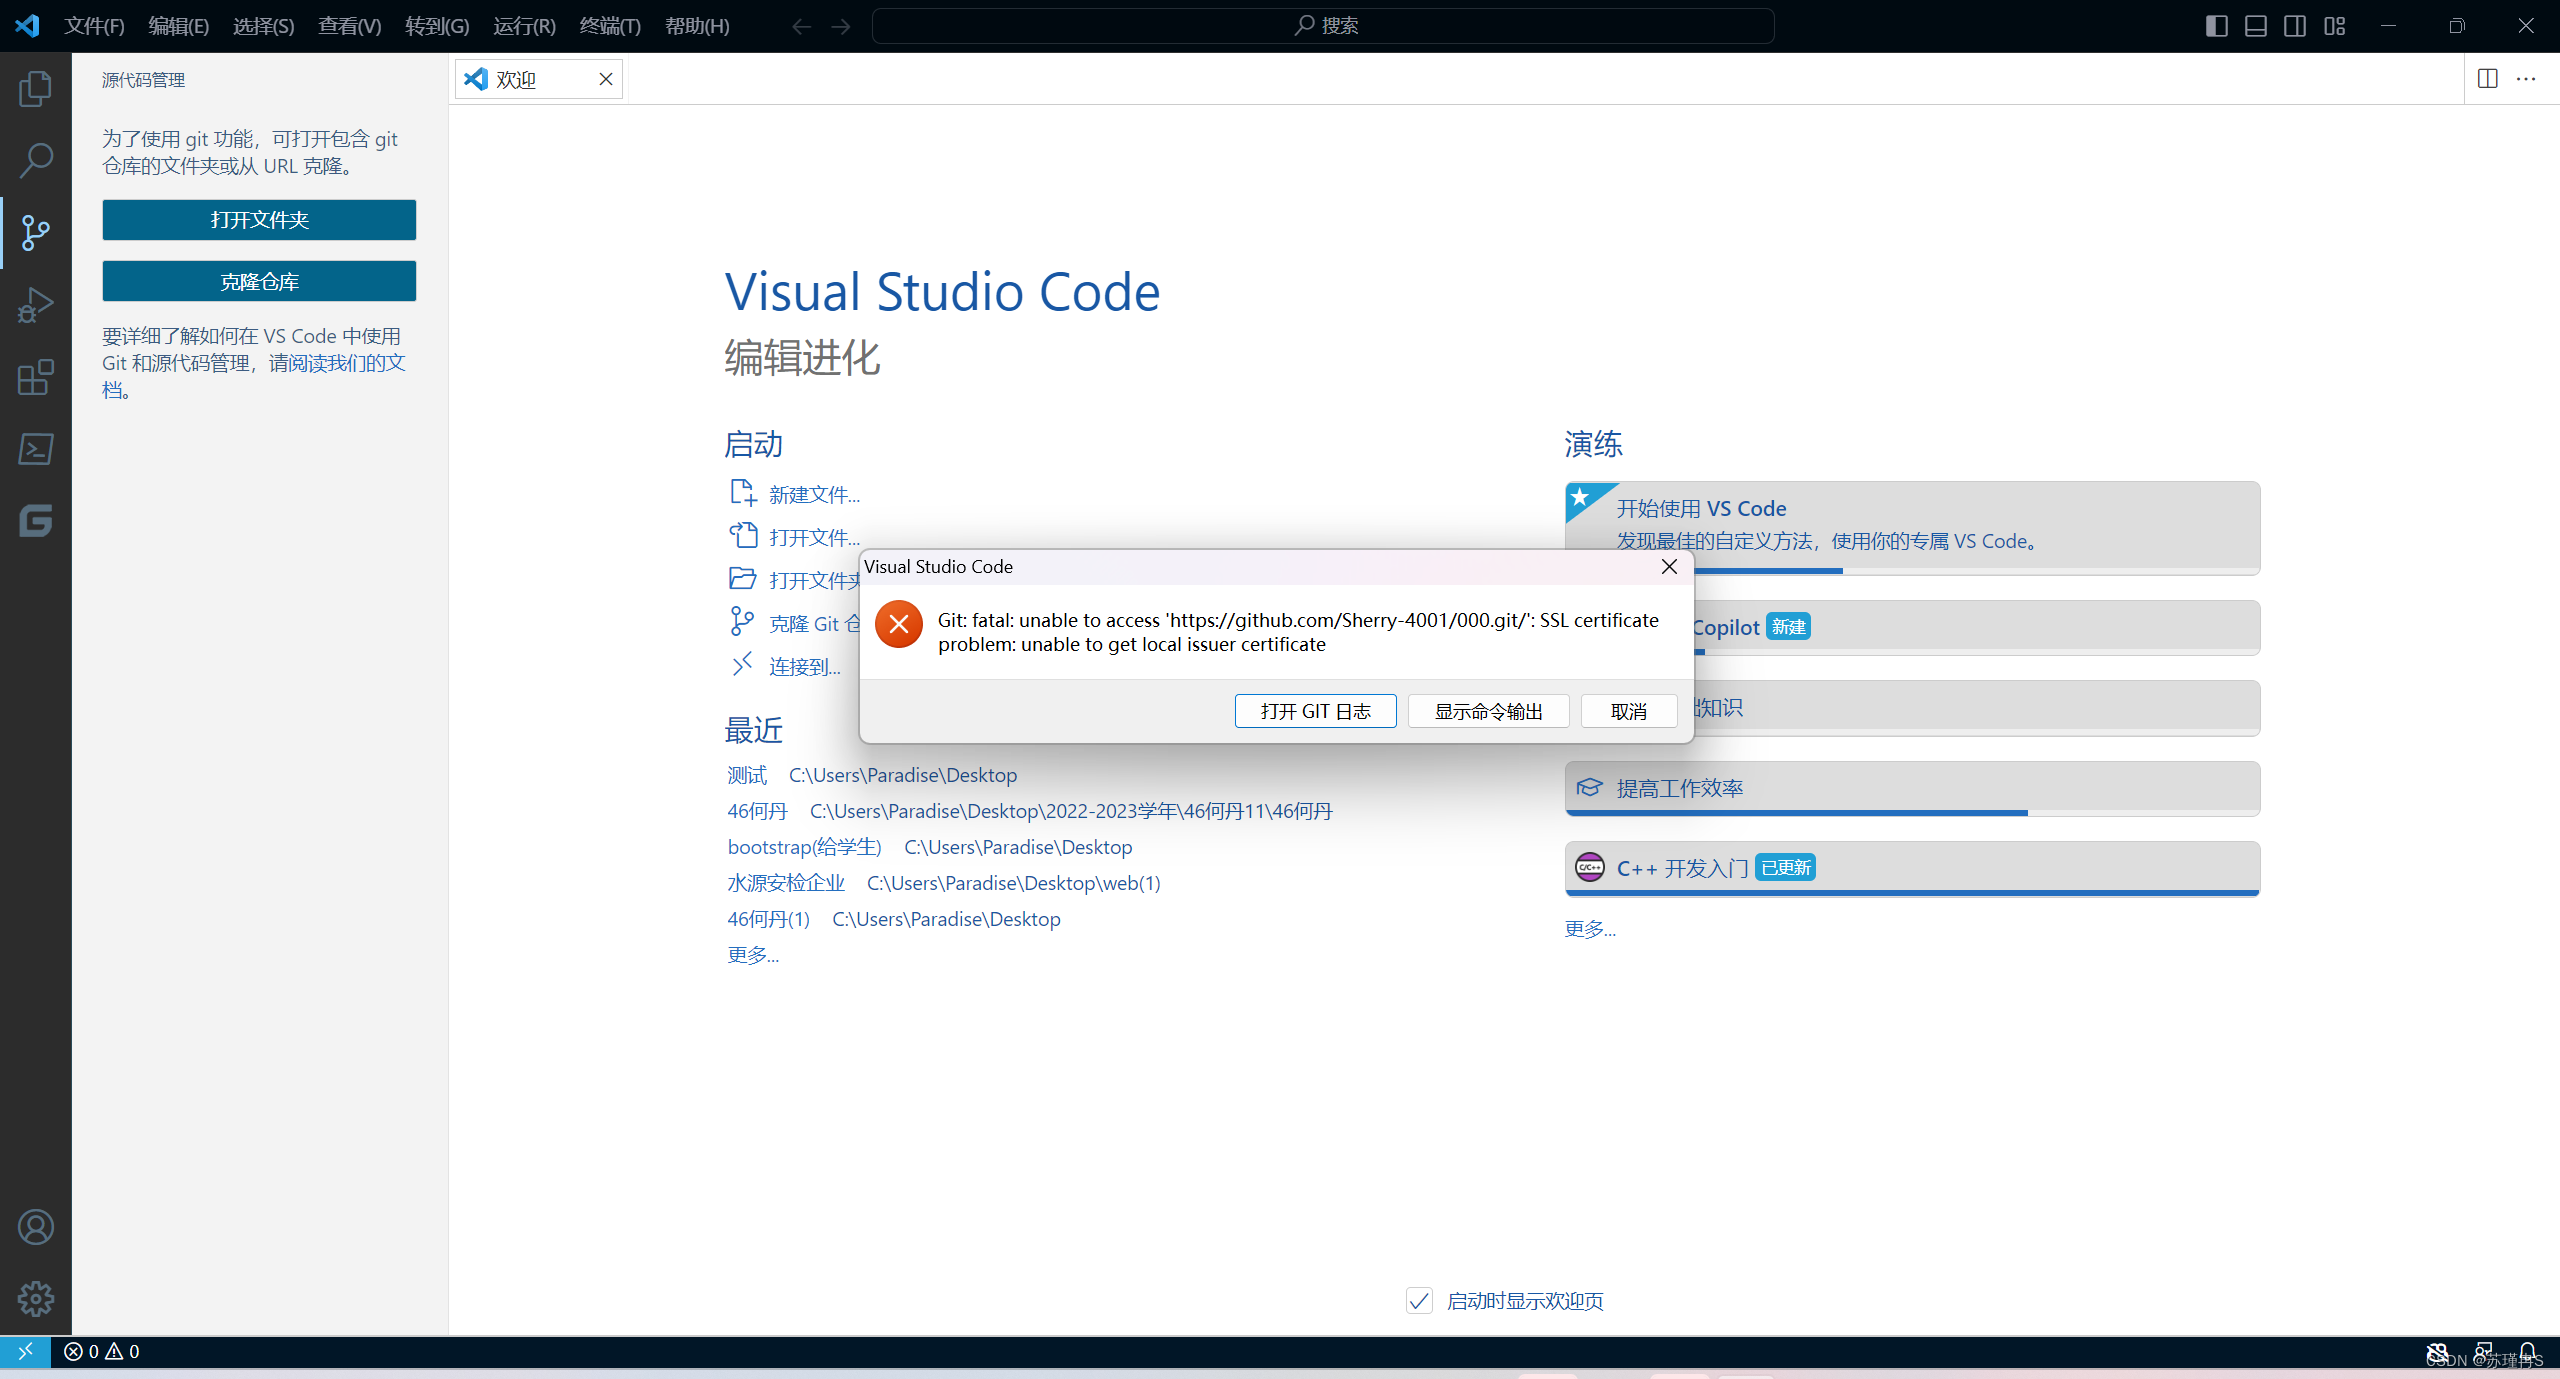Viewport: 2560px width, 1379px height.
Task: Toggle bottom panel layout icon
Action: tap(2256, 26)
